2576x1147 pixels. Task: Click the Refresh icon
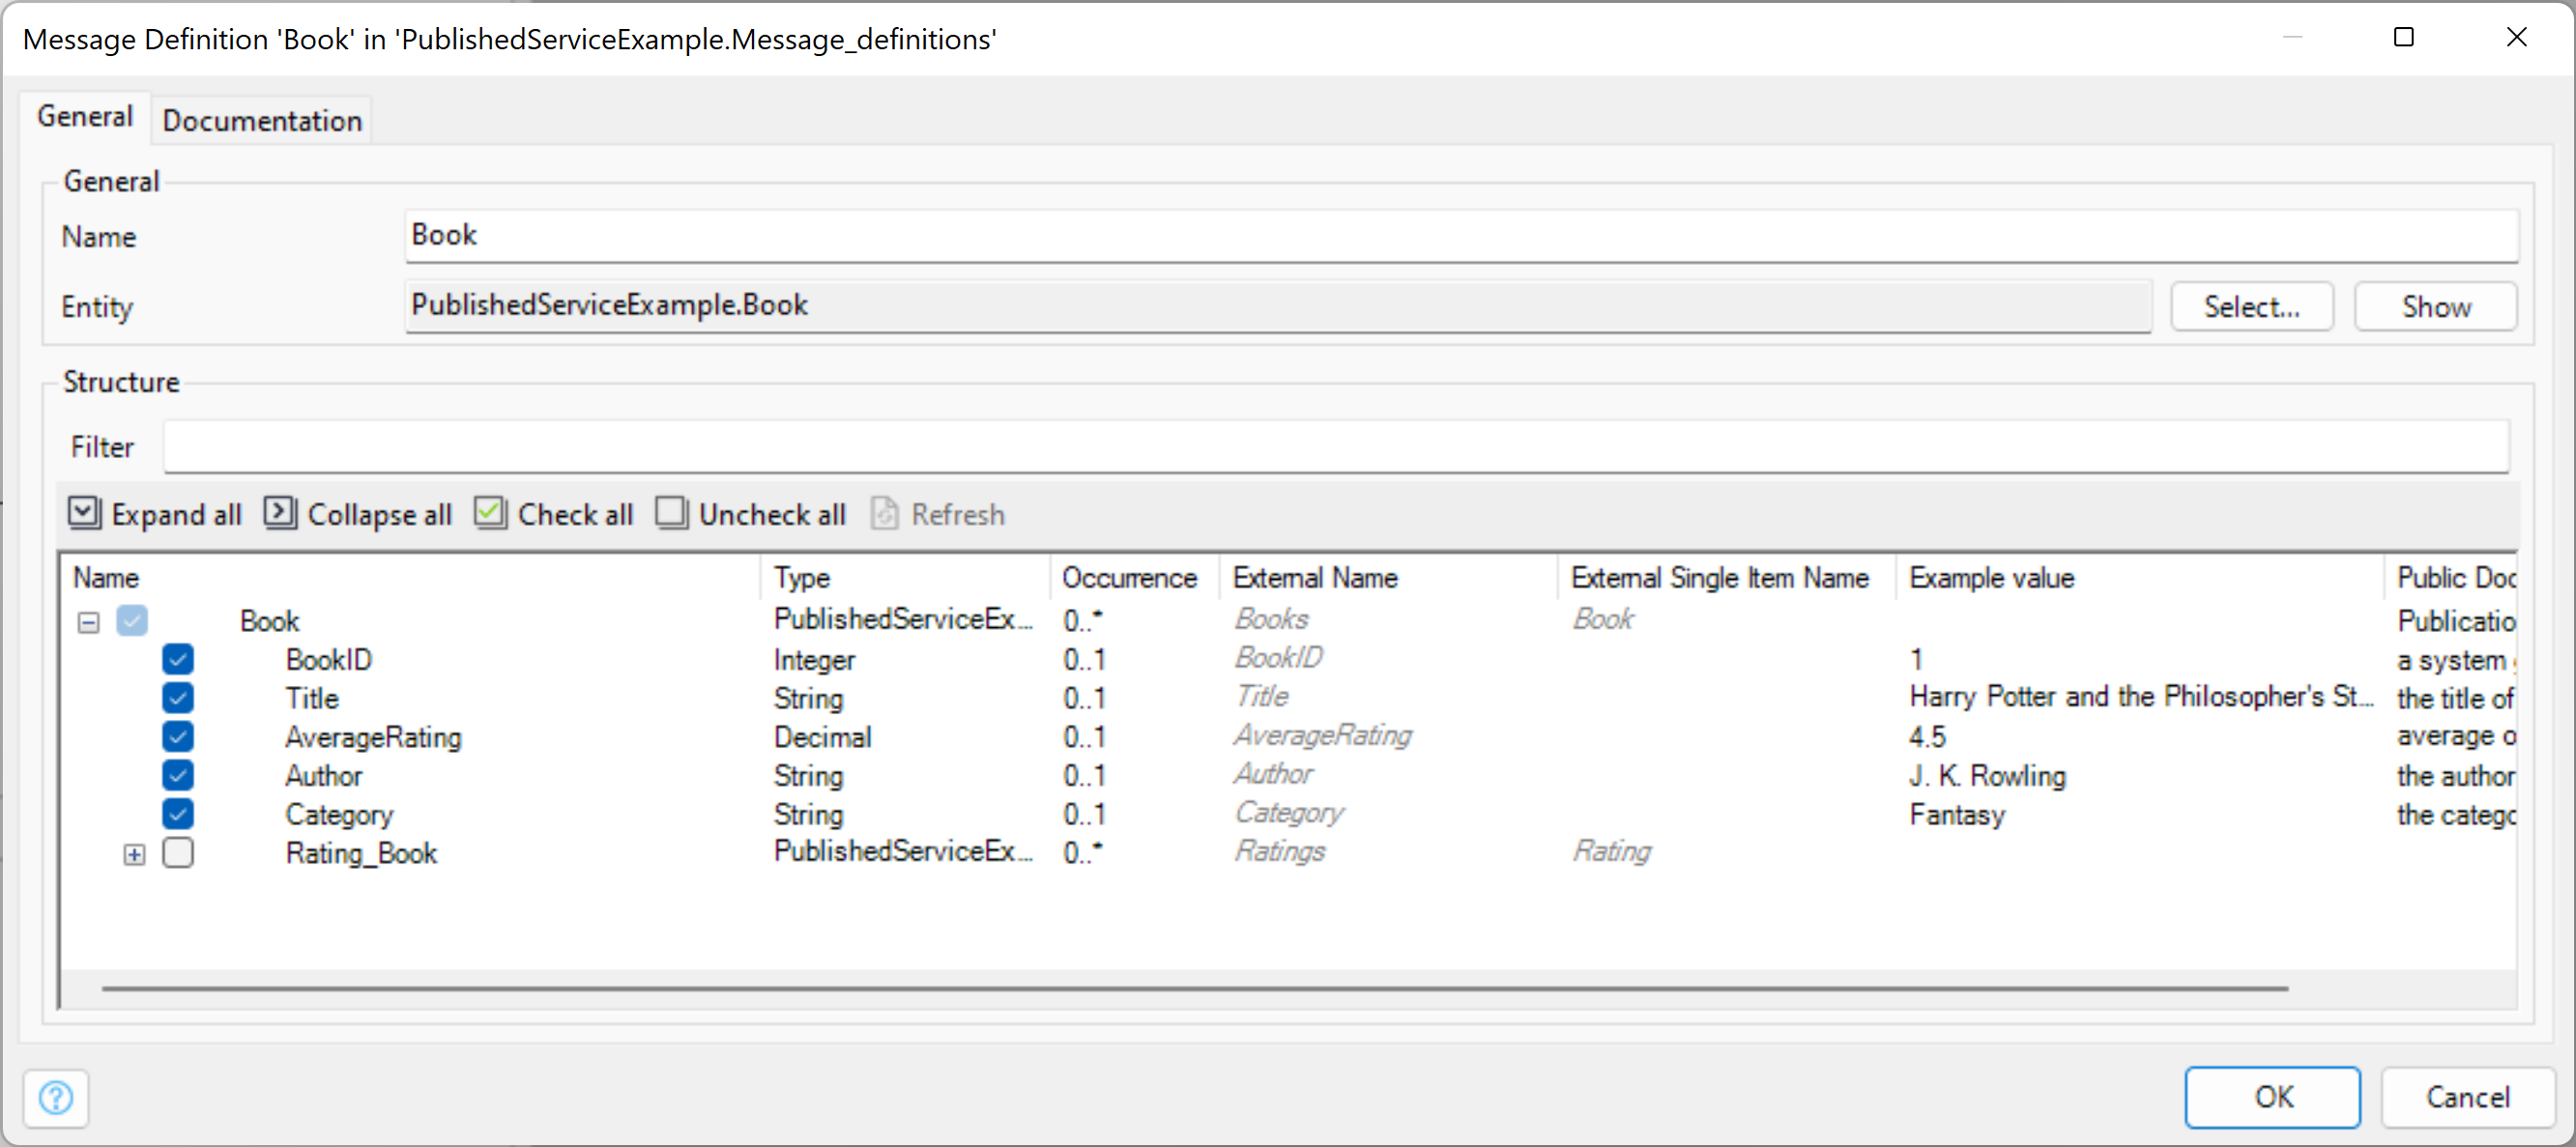click(884, 513)
